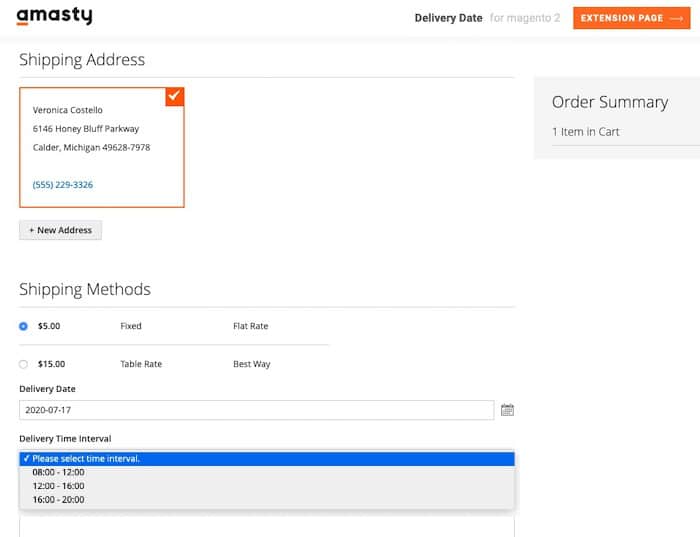Click the 'Delivery Date' header title
This screenshot has width=700, height=537.
pos(448,18)
